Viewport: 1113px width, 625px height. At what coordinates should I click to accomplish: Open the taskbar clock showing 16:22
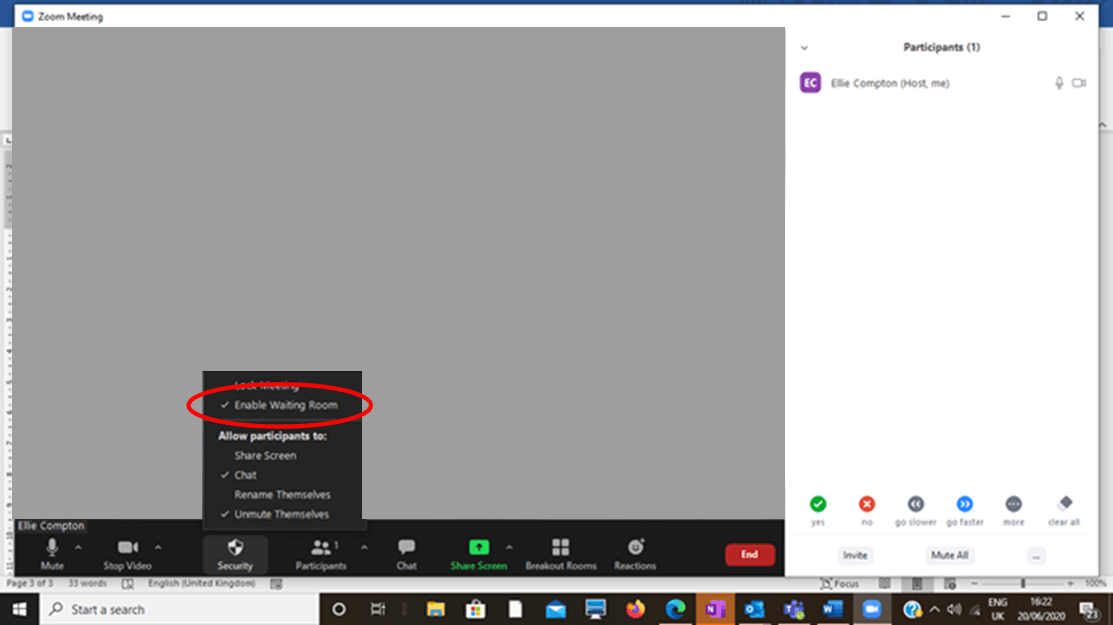click(x=1041, y=609)
